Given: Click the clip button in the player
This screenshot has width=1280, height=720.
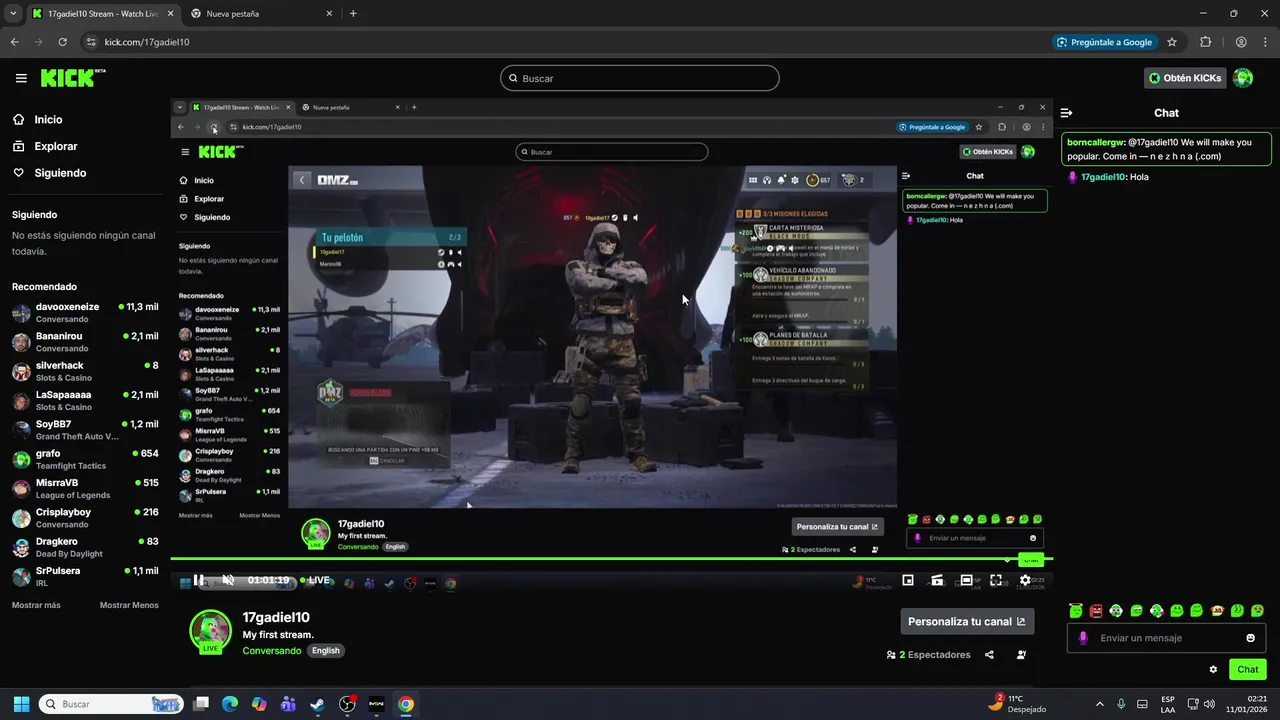Looking at the screenshot, I should tap(937, 580).
